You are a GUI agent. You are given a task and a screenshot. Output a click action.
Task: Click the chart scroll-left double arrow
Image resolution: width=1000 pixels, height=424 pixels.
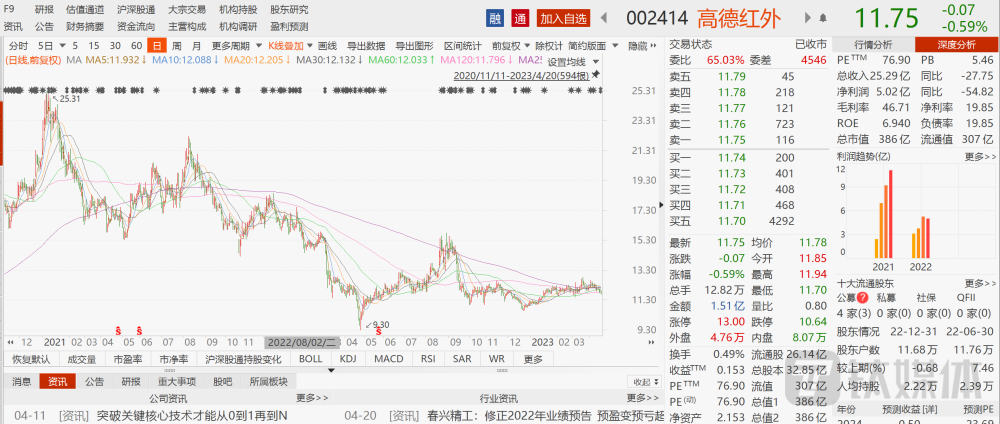pos(11,342)
